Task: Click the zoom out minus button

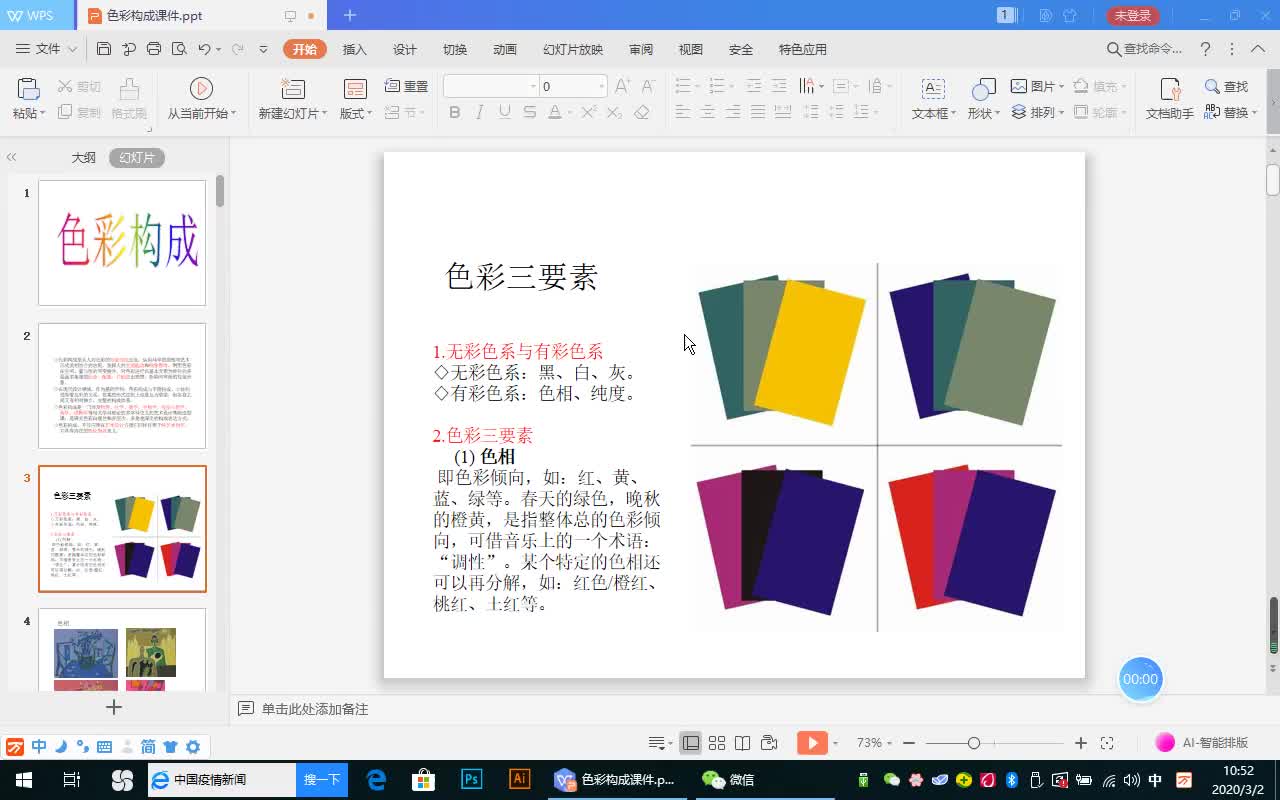Action: click(908, 743)
